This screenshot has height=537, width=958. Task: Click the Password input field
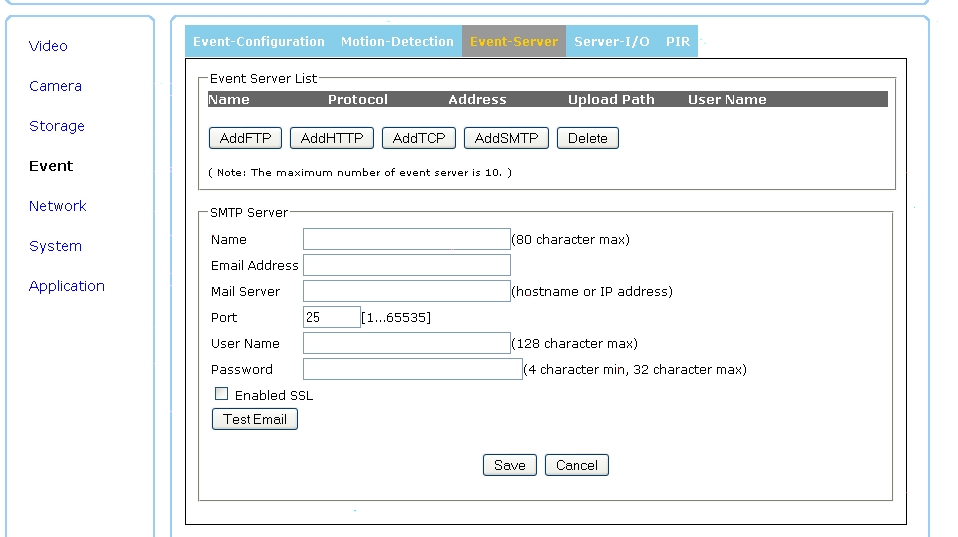413,369
